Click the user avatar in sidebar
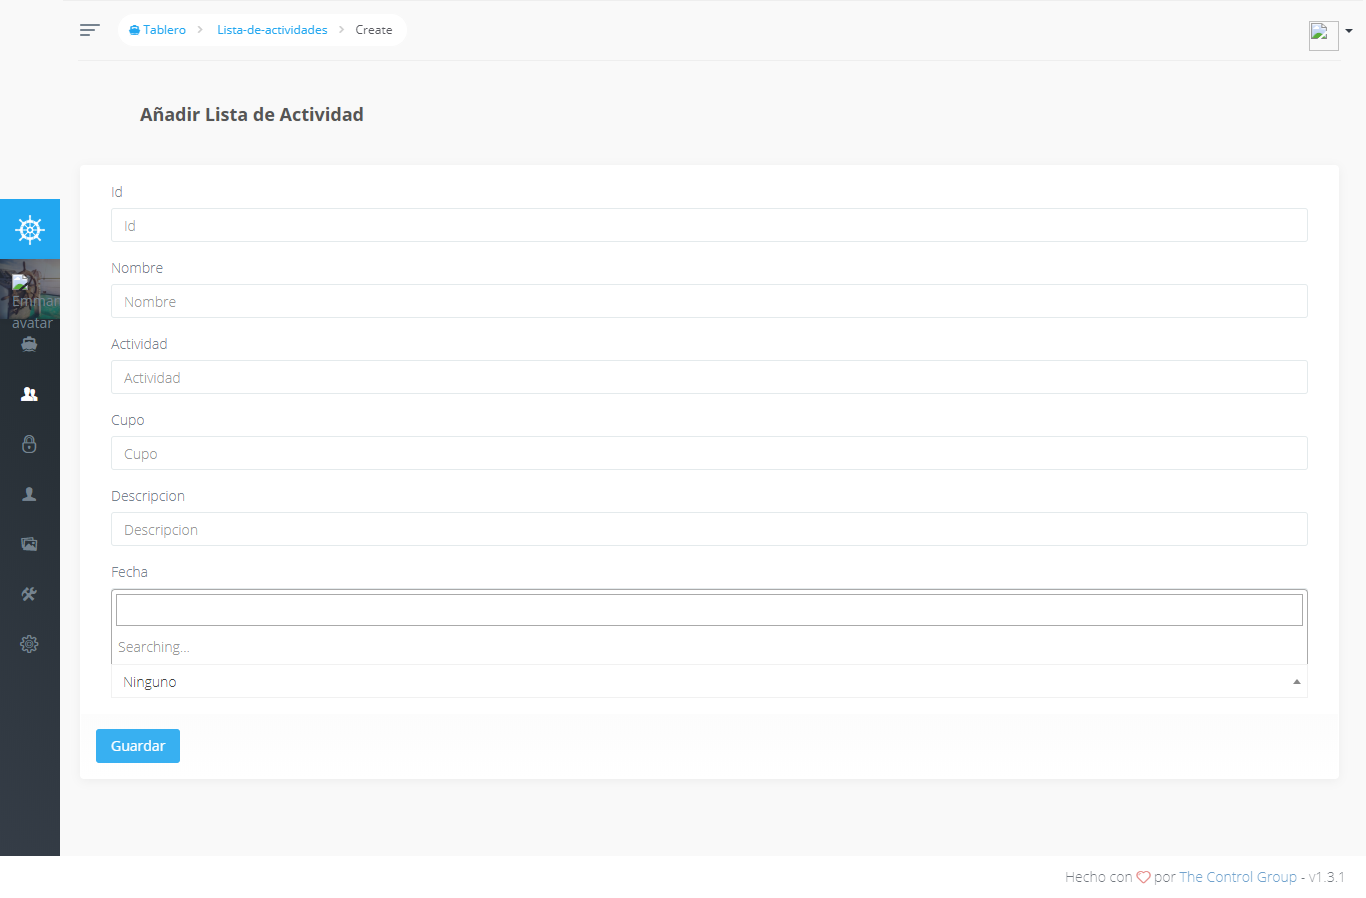The height and width of the screenshot is (898, 1366). point(34,302)
